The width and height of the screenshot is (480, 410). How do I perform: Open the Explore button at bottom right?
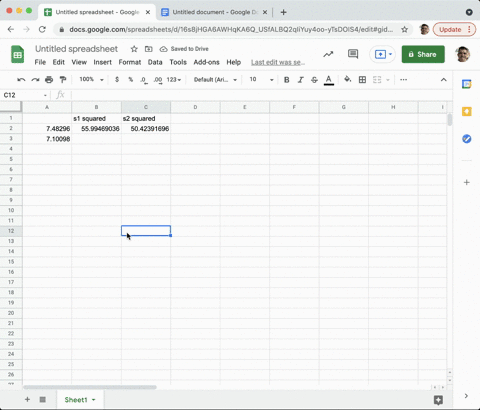tap(438, 400)
